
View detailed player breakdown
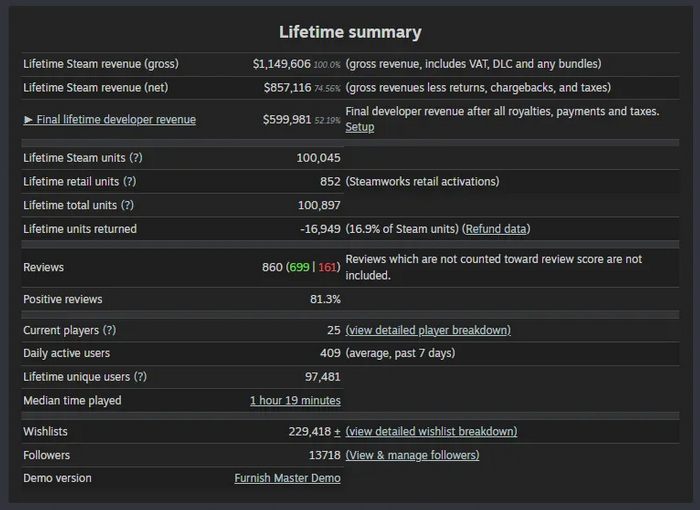coord(428,330)
